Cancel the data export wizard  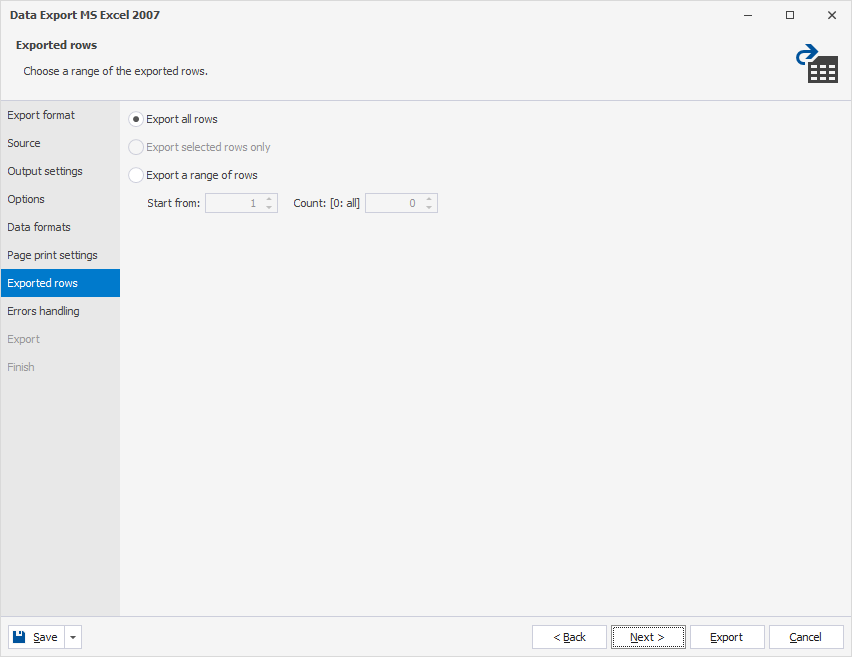click(x=806, y=637)
